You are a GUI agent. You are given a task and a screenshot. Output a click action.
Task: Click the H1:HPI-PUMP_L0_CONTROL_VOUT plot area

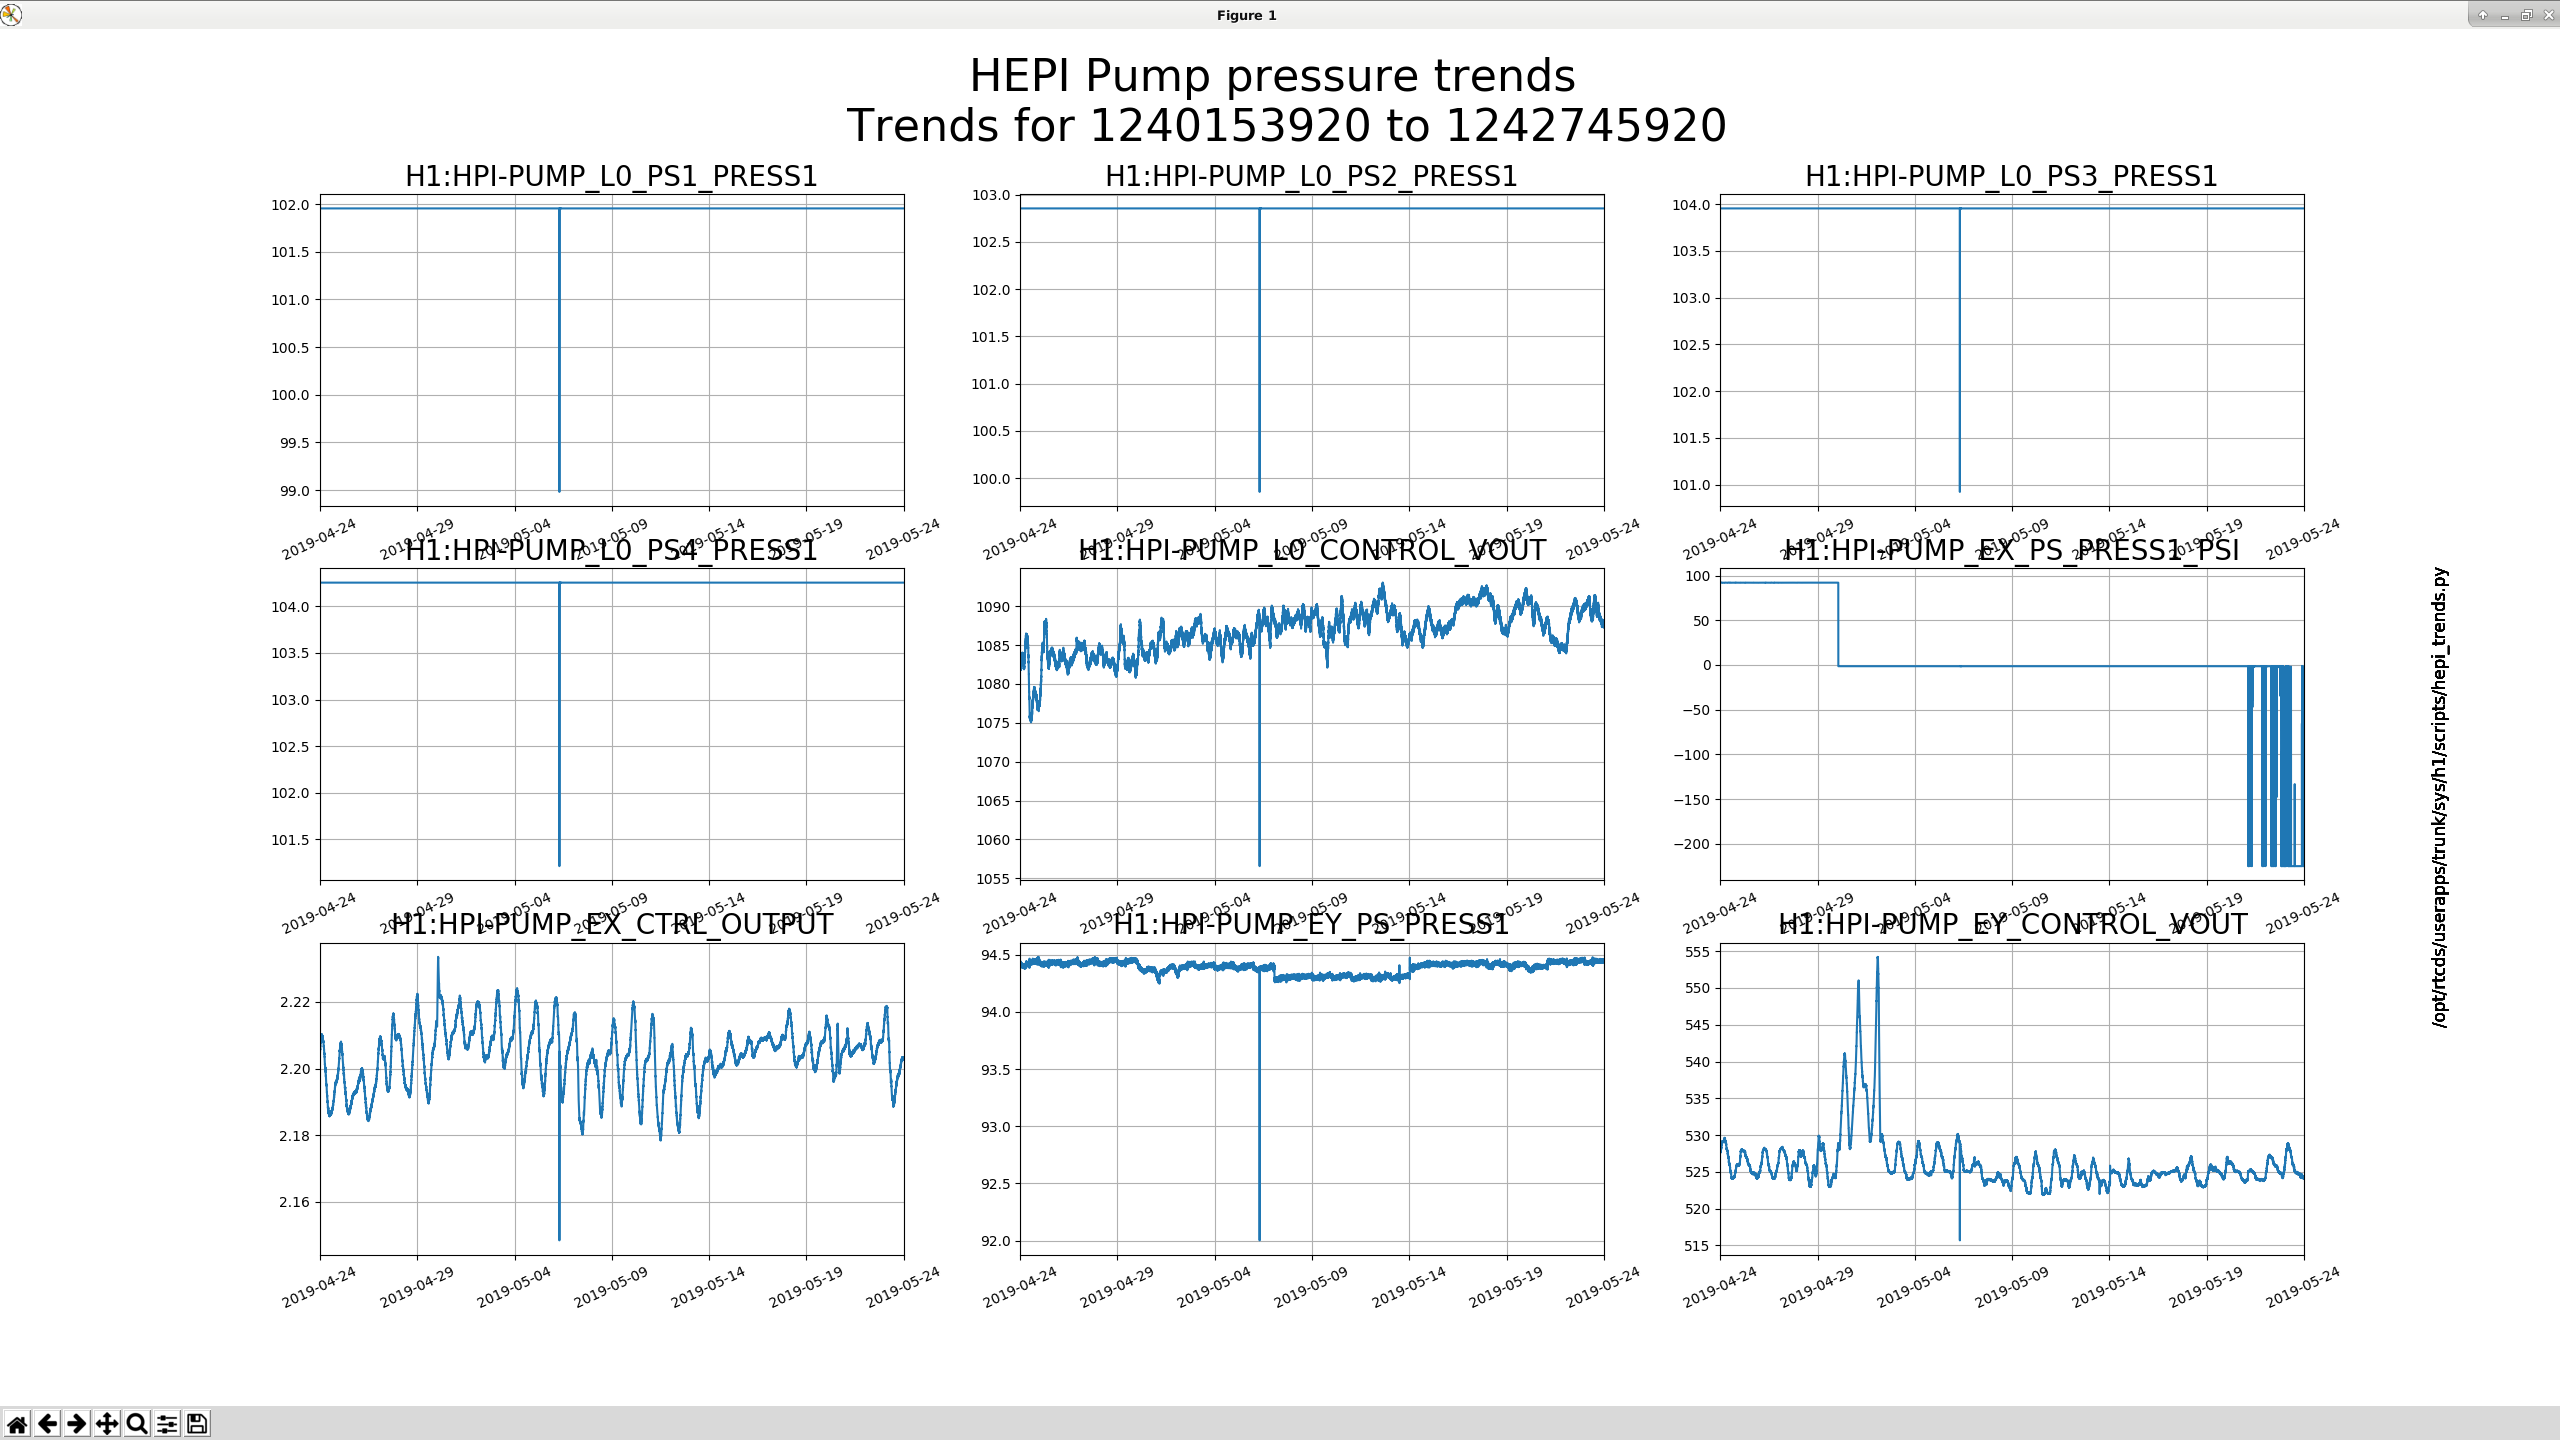tap(1312, 725)
